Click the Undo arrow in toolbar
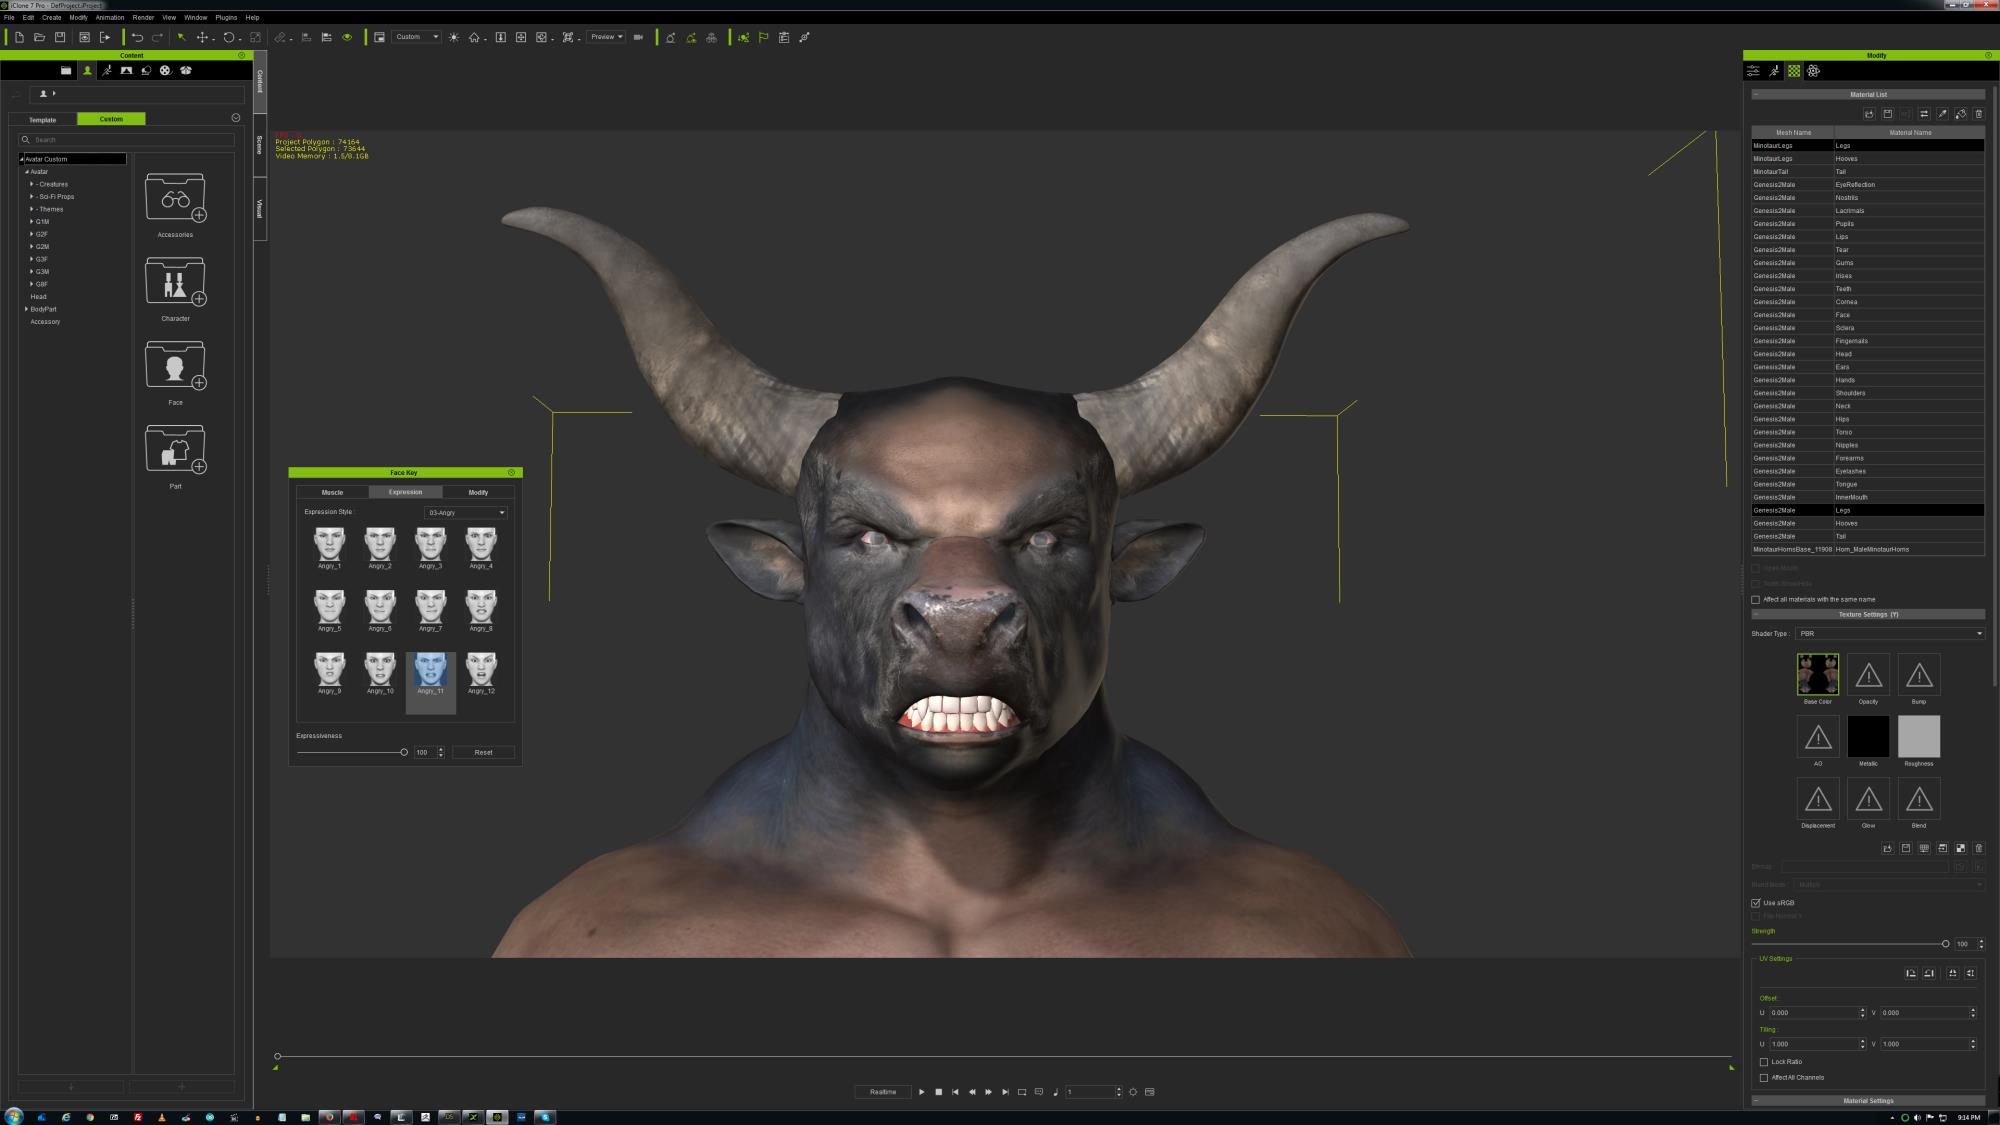Viewport: 2000px width, 1125px height. 137,37
